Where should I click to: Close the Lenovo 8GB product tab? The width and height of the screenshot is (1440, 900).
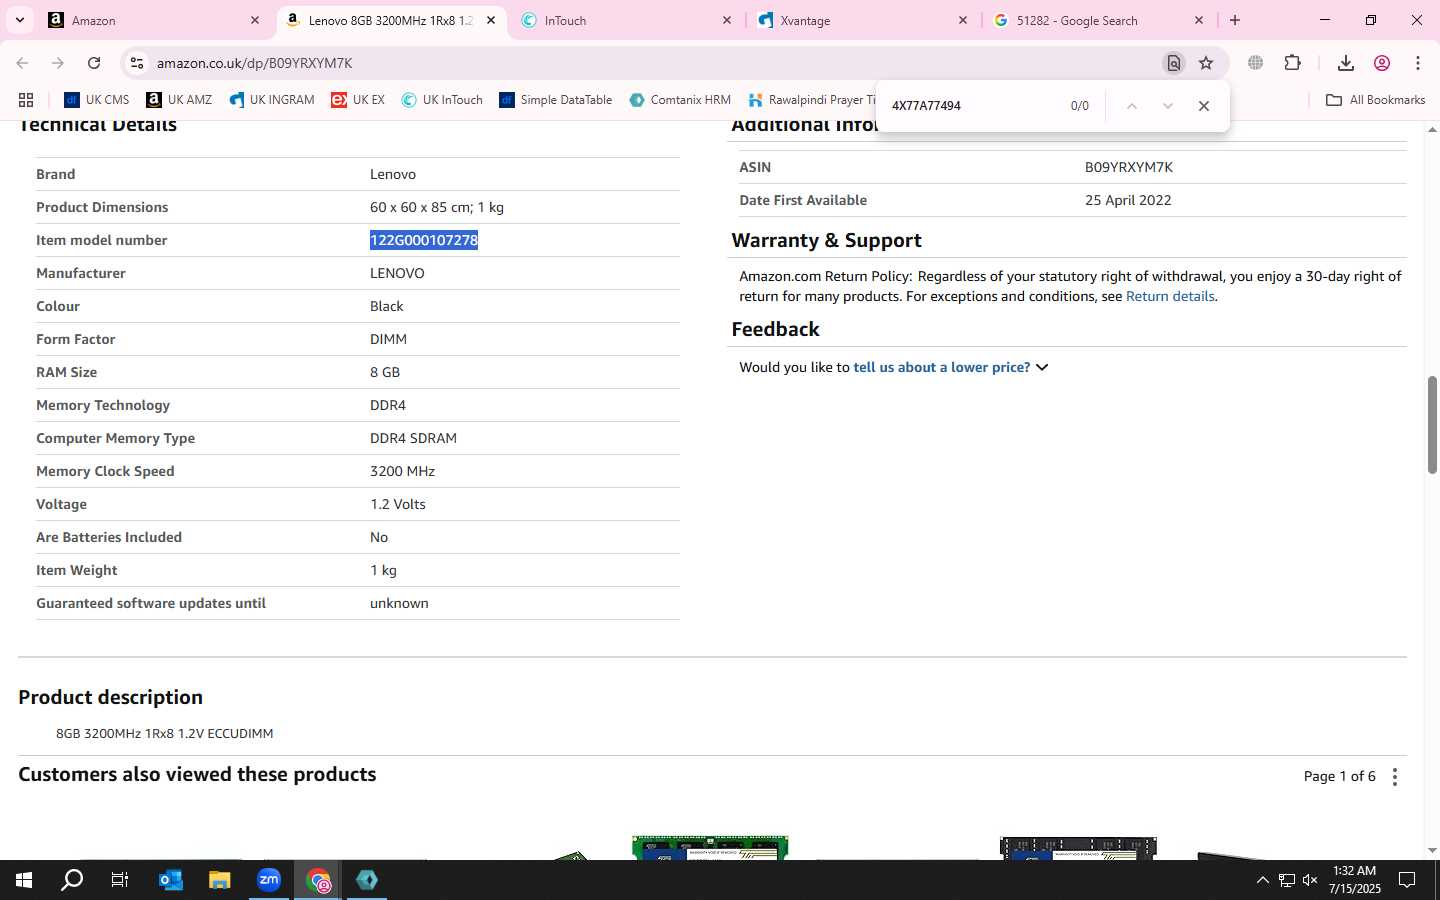coord(491,20)
